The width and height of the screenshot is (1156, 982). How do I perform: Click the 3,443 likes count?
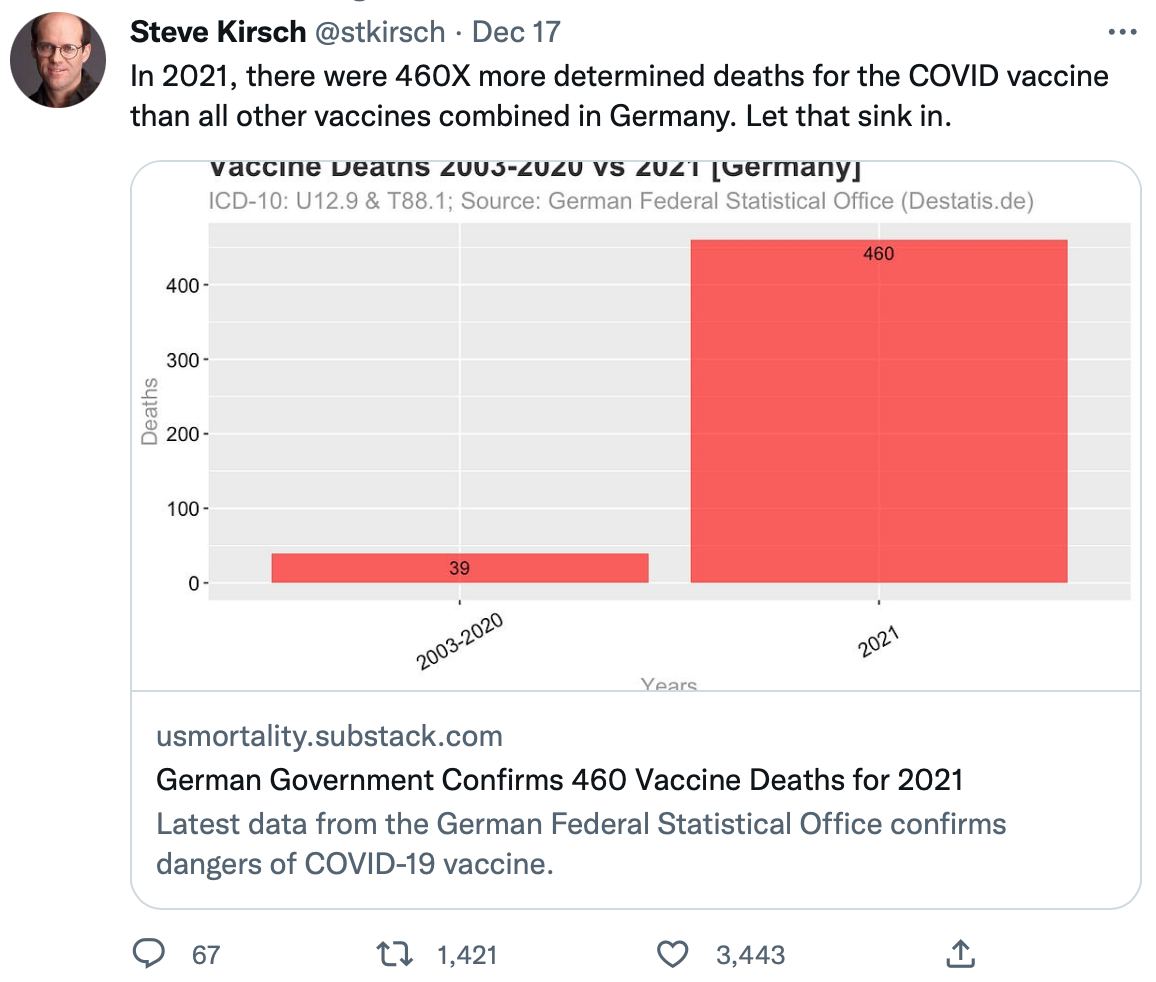pyautogui.click(x=750, y=955)
